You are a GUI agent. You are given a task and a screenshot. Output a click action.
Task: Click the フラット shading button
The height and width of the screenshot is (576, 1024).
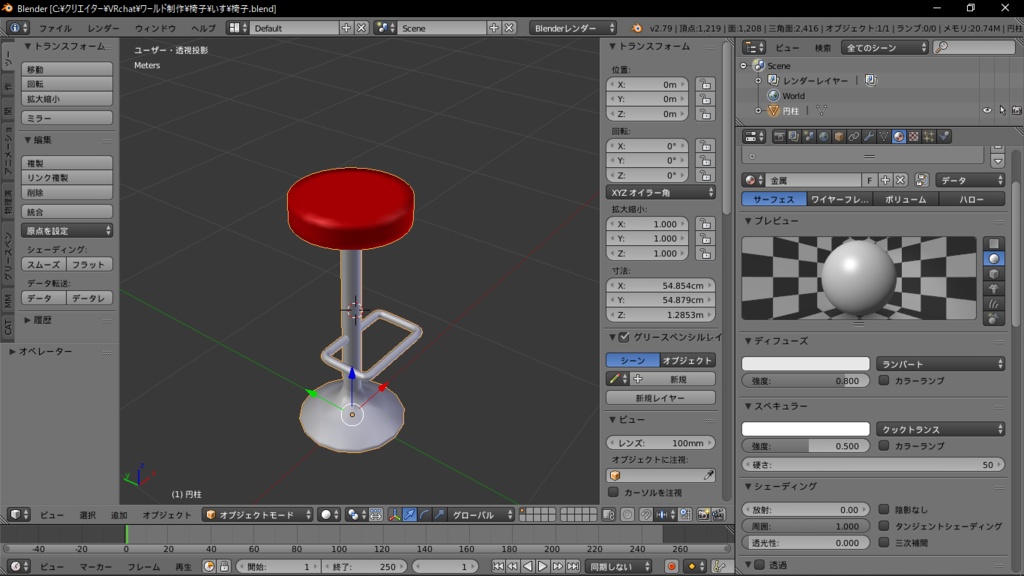tap(89, 264)
